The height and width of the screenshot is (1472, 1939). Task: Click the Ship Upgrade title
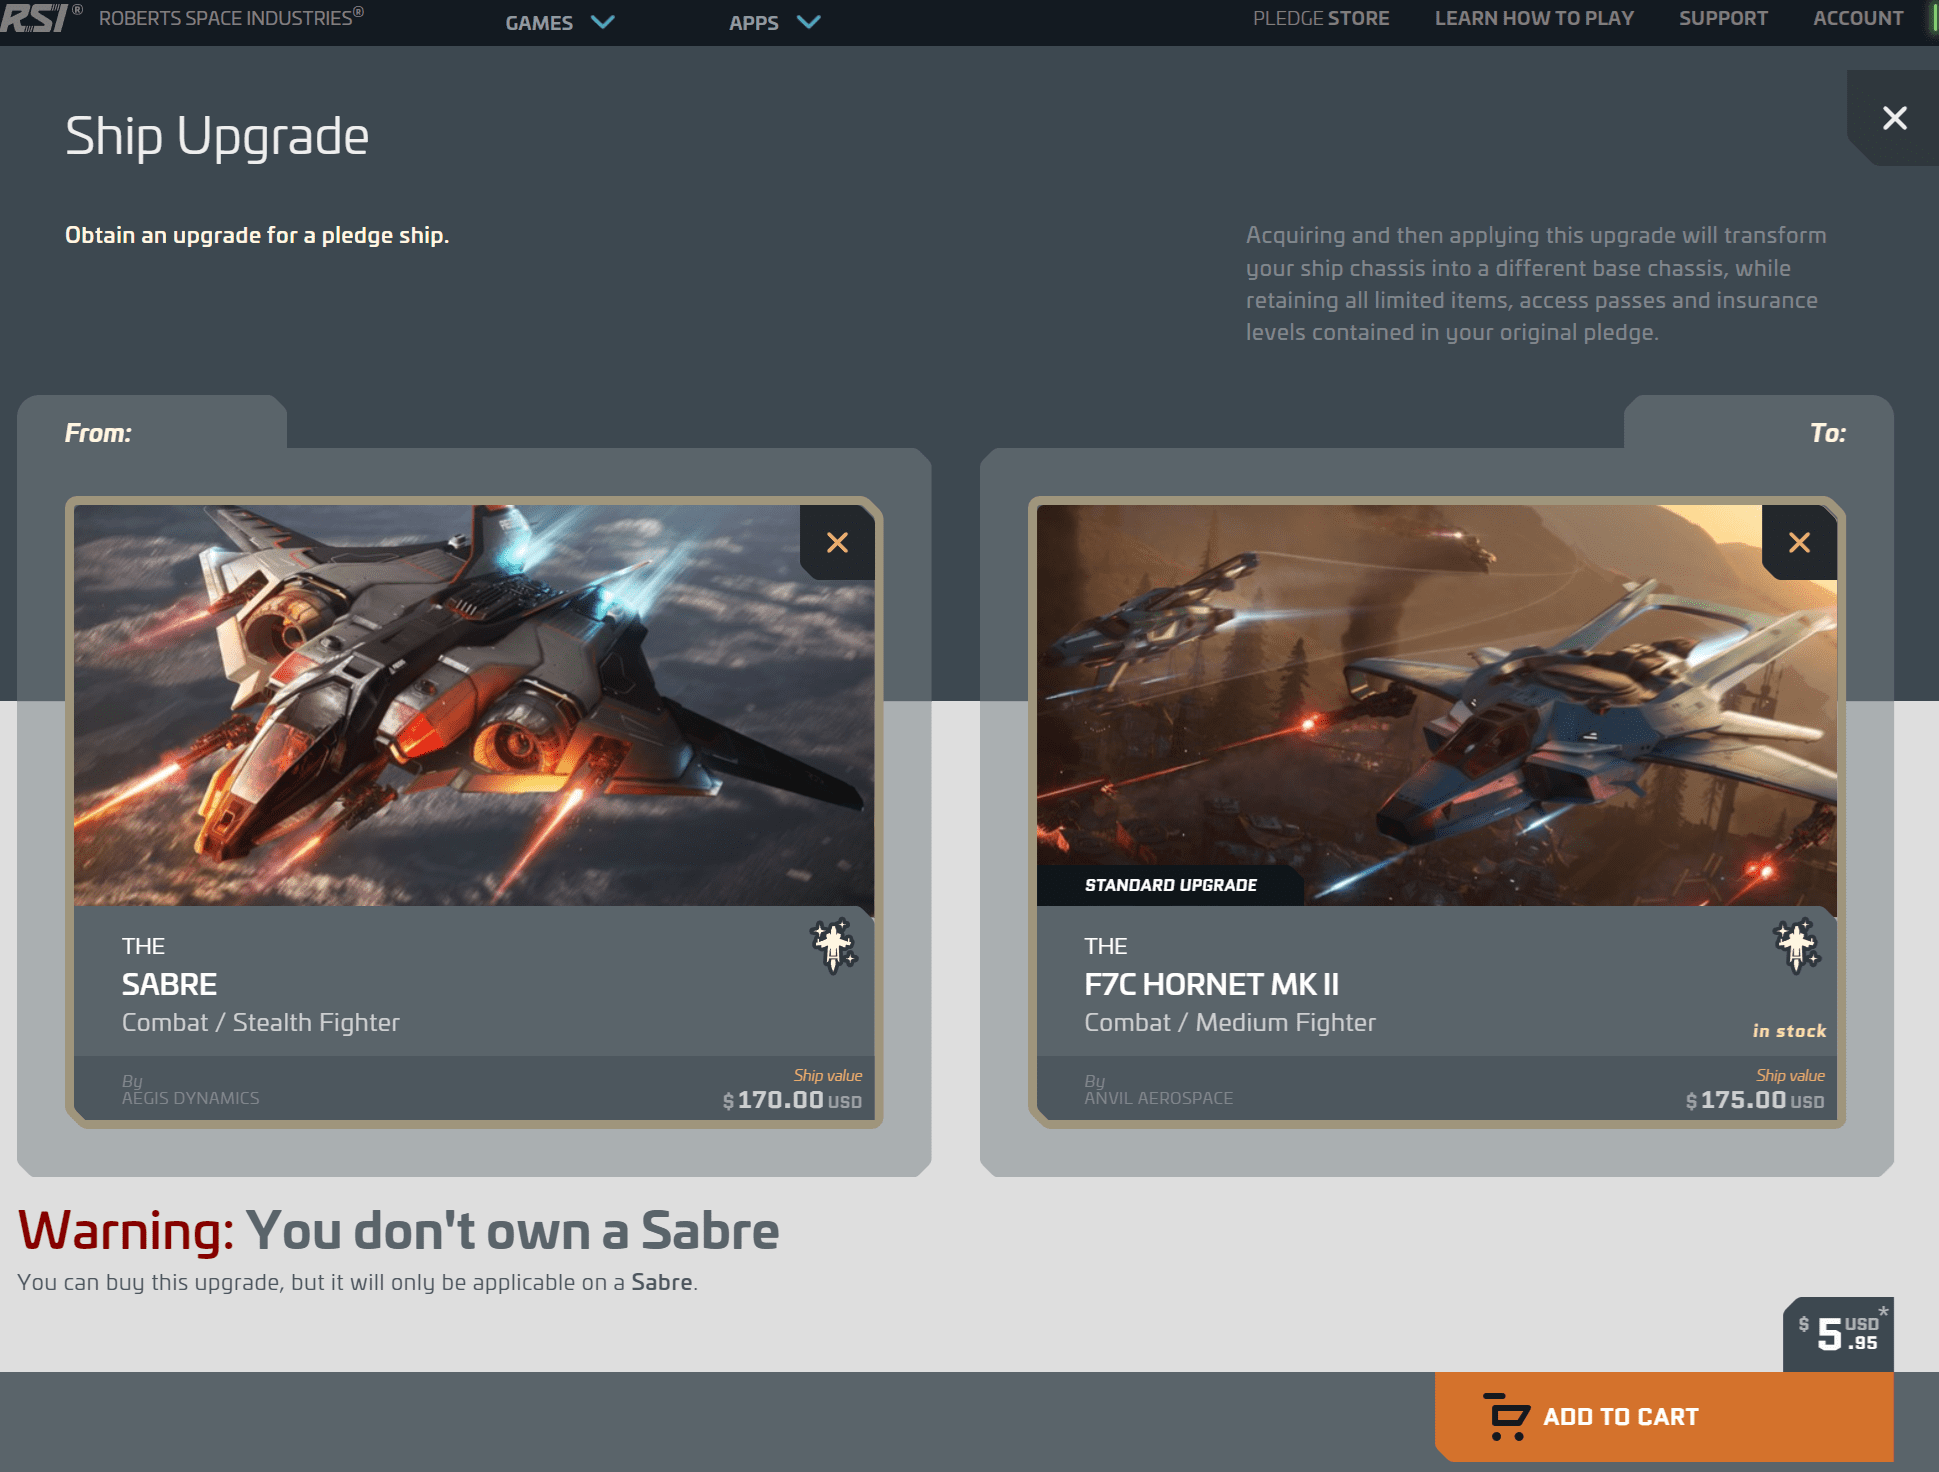217,136
